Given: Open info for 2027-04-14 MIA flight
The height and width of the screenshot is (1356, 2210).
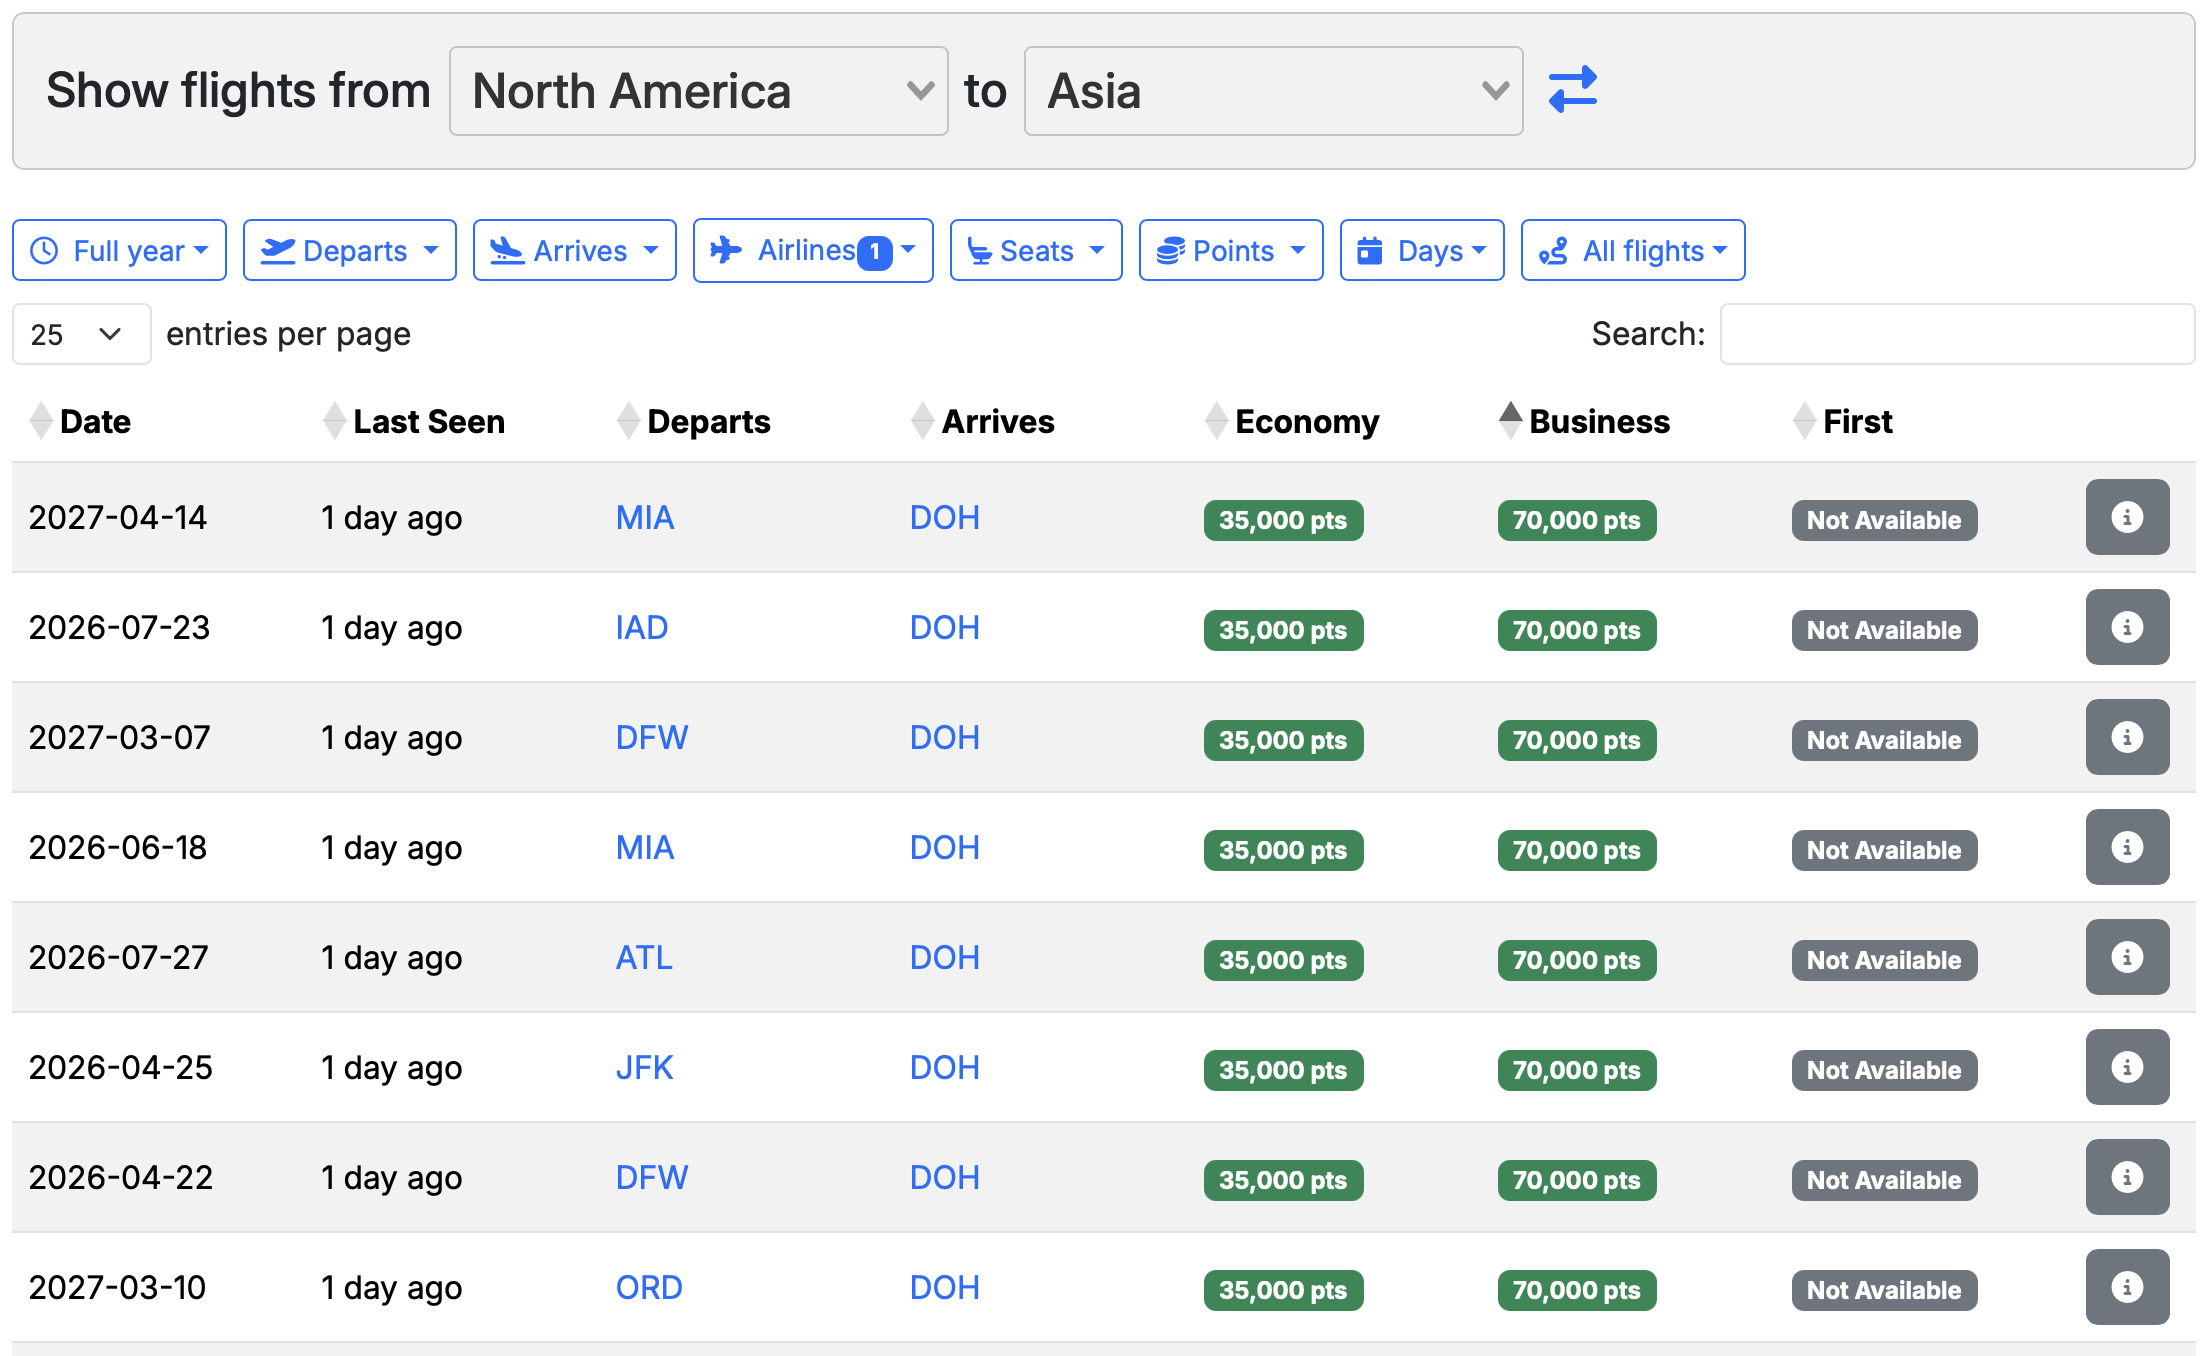Looking at the screenshot, I should pyautogui.click(x=2127, y=517).
